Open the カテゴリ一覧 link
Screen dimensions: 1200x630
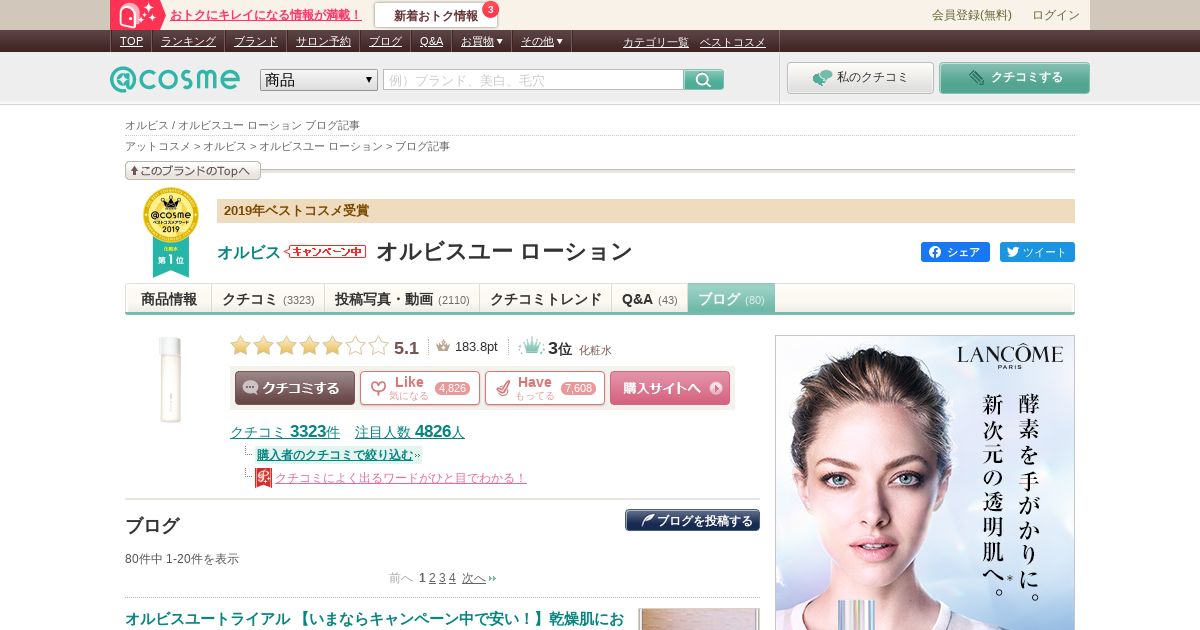tap(655, 42)
